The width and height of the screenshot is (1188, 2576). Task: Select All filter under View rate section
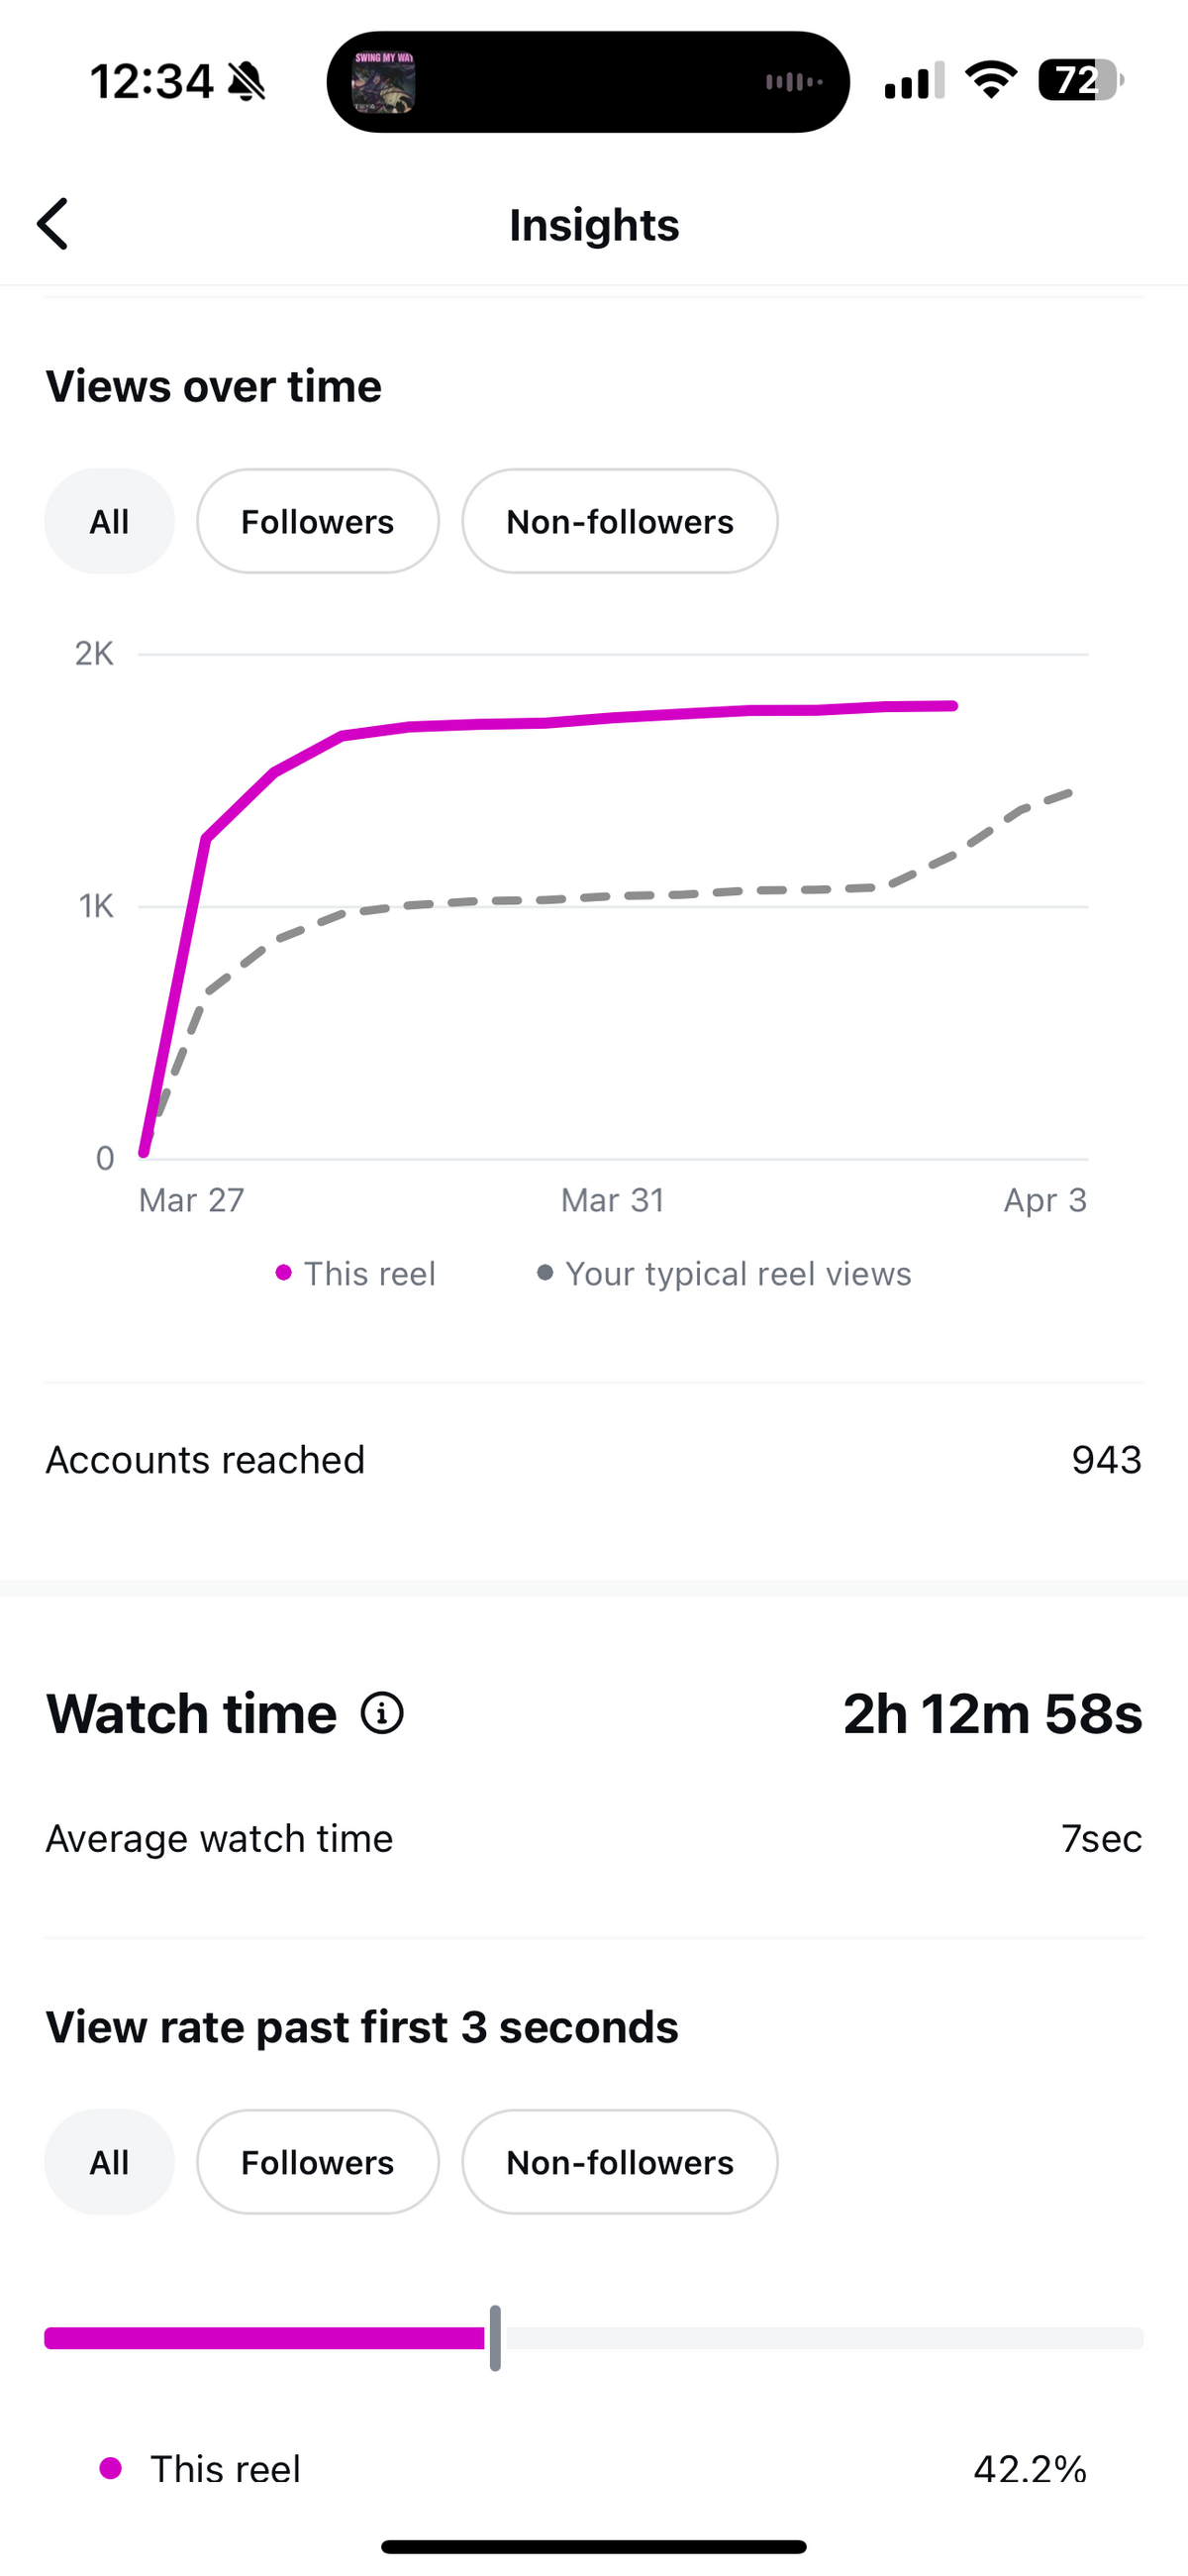coord(110,2162)
